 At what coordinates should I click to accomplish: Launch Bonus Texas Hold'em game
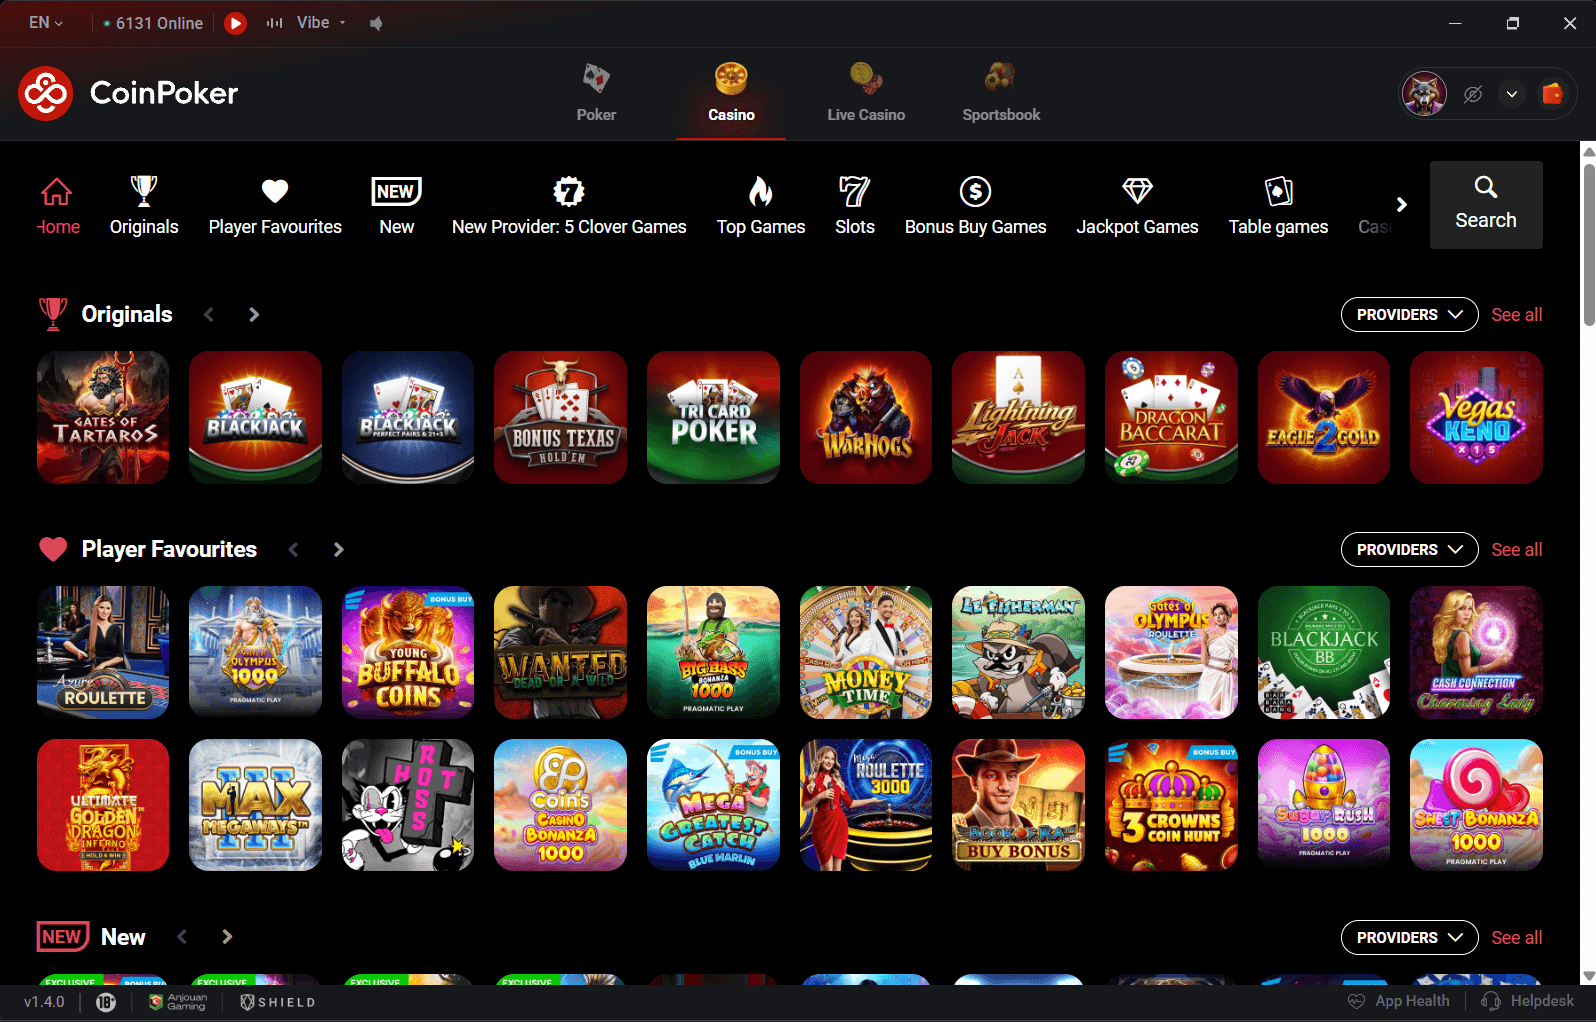[560, 417]
